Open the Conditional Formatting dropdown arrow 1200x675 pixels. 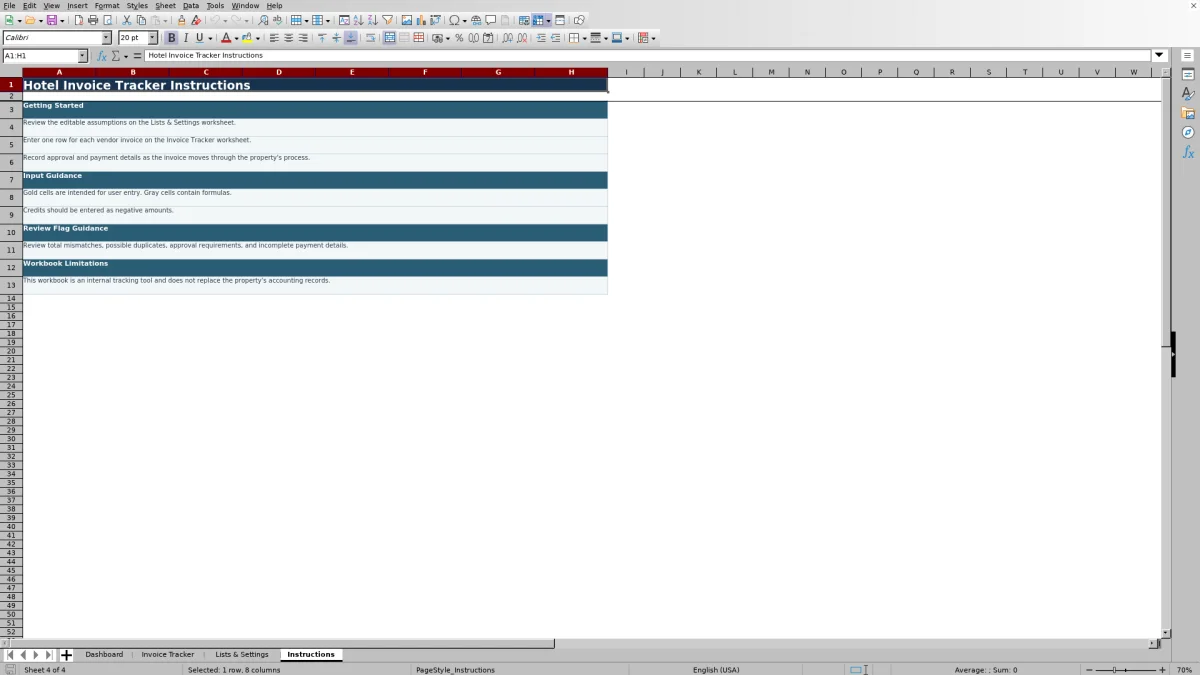(653, 38)
